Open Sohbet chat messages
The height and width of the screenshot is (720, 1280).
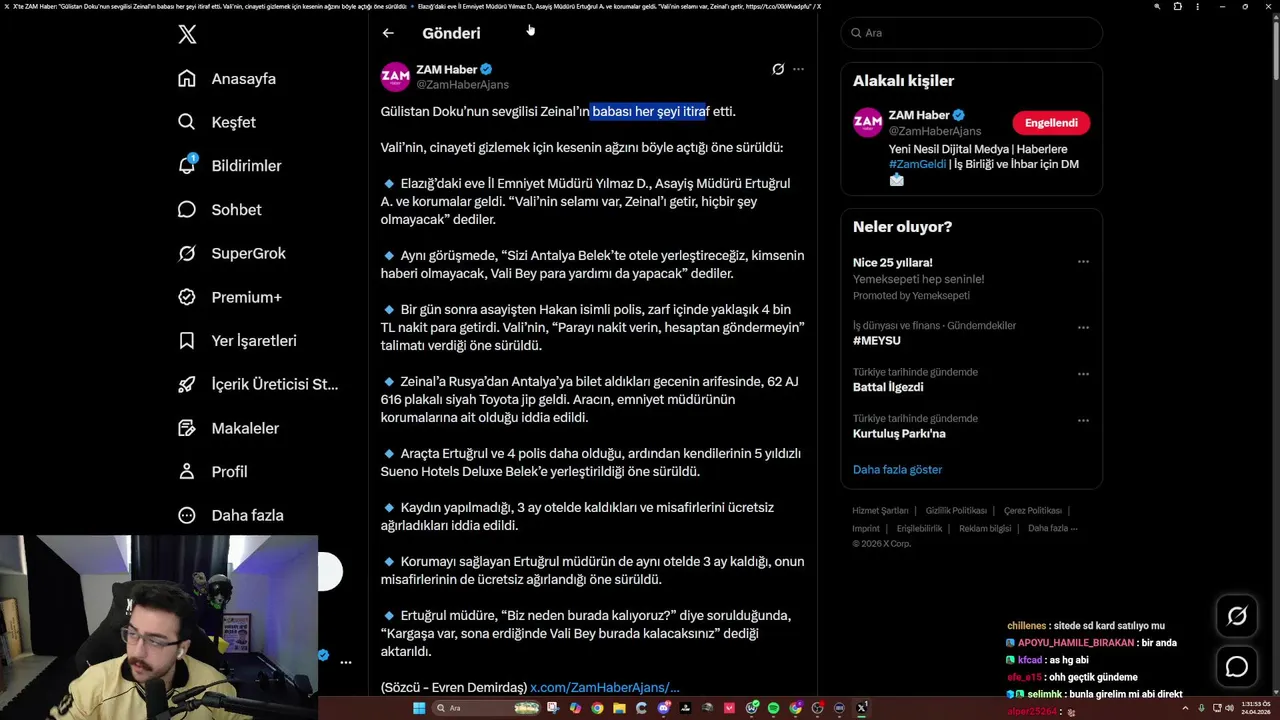click(x=219, y=210)
